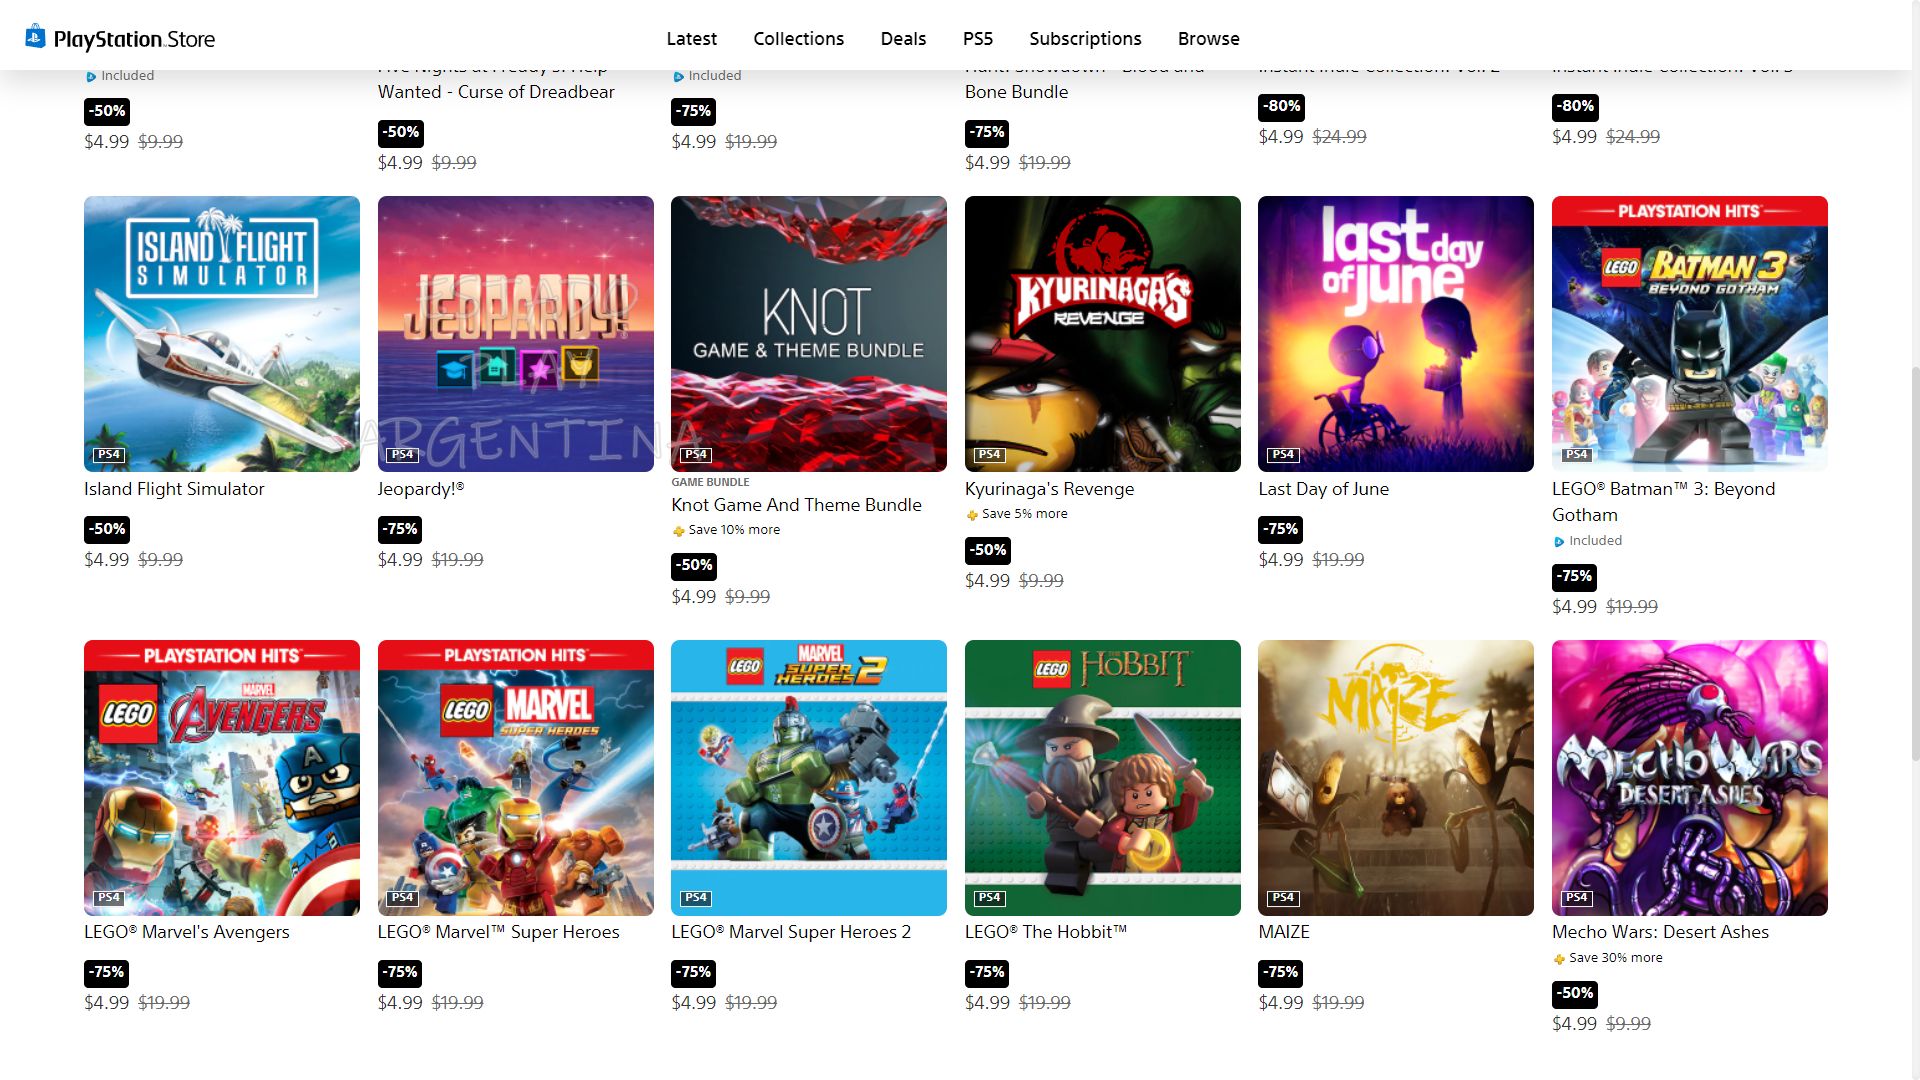Open the Collections menu item

click(798, 39)
